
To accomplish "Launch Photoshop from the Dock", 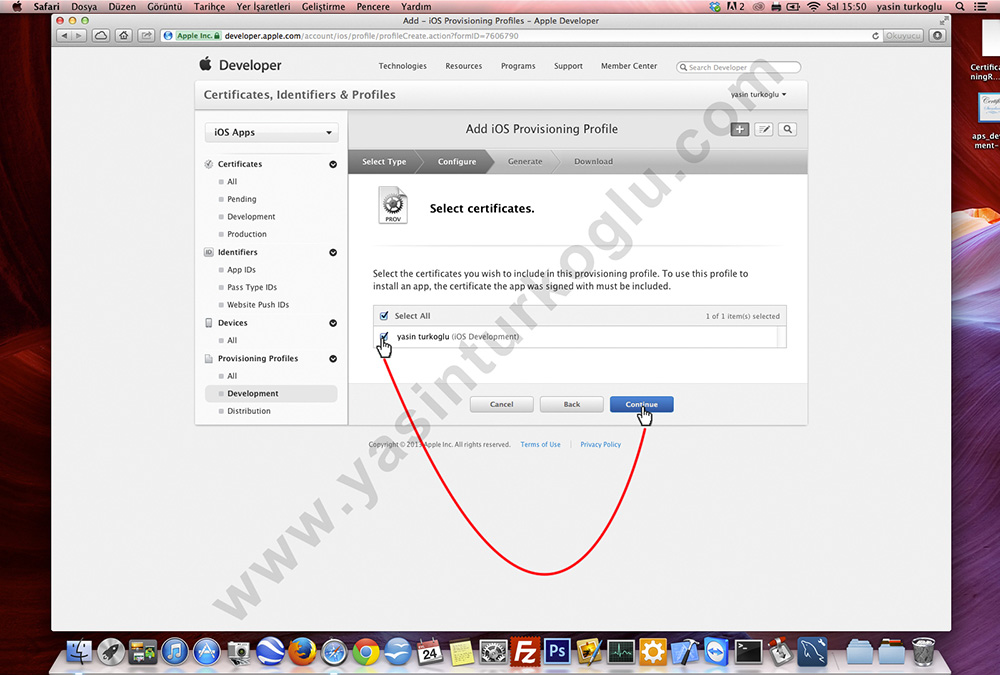I will click(x=557, y=652).
